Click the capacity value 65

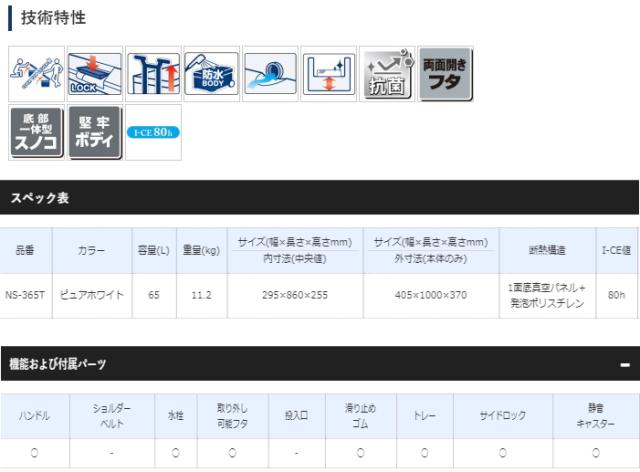click(x=154, y=295)
